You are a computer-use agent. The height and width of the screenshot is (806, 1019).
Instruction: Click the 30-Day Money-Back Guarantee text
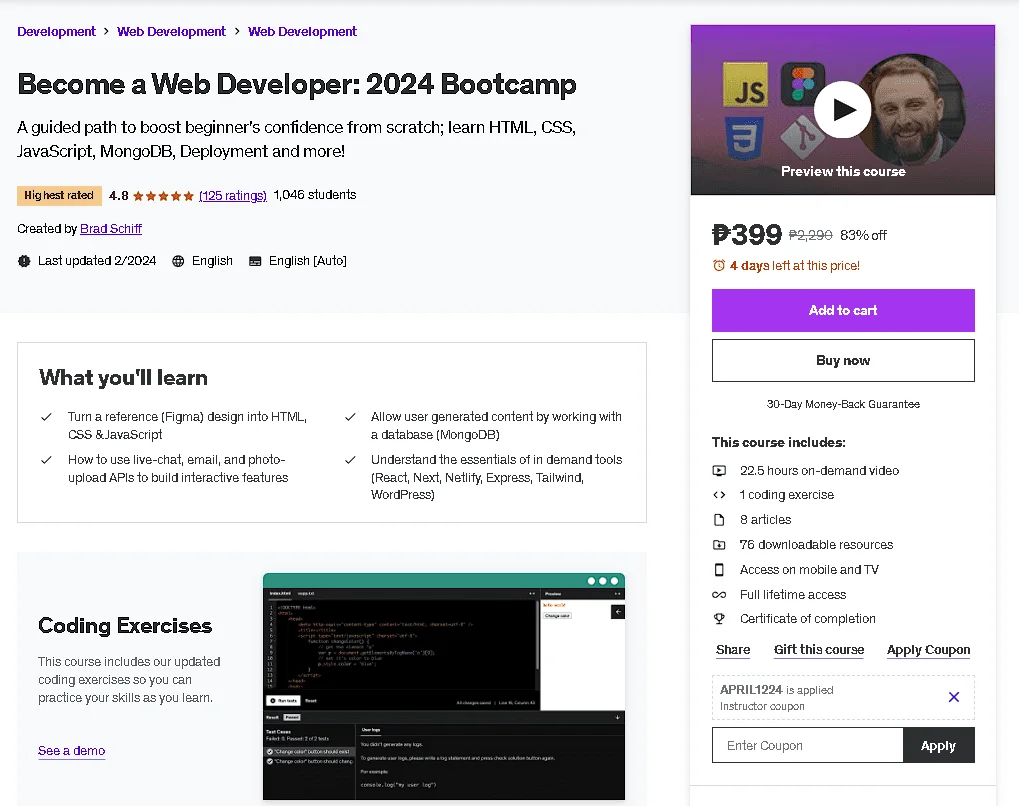coord(843,404)
